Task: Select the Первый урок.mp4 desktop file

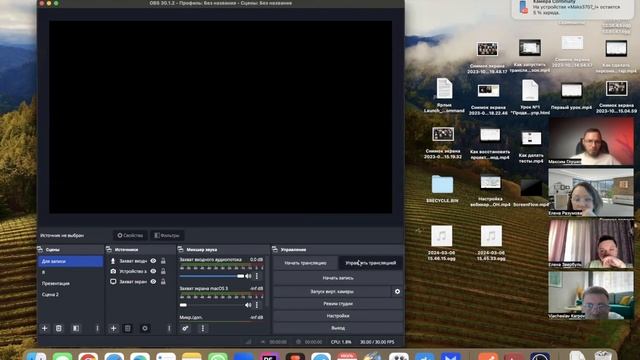Action: coord(571,96)
